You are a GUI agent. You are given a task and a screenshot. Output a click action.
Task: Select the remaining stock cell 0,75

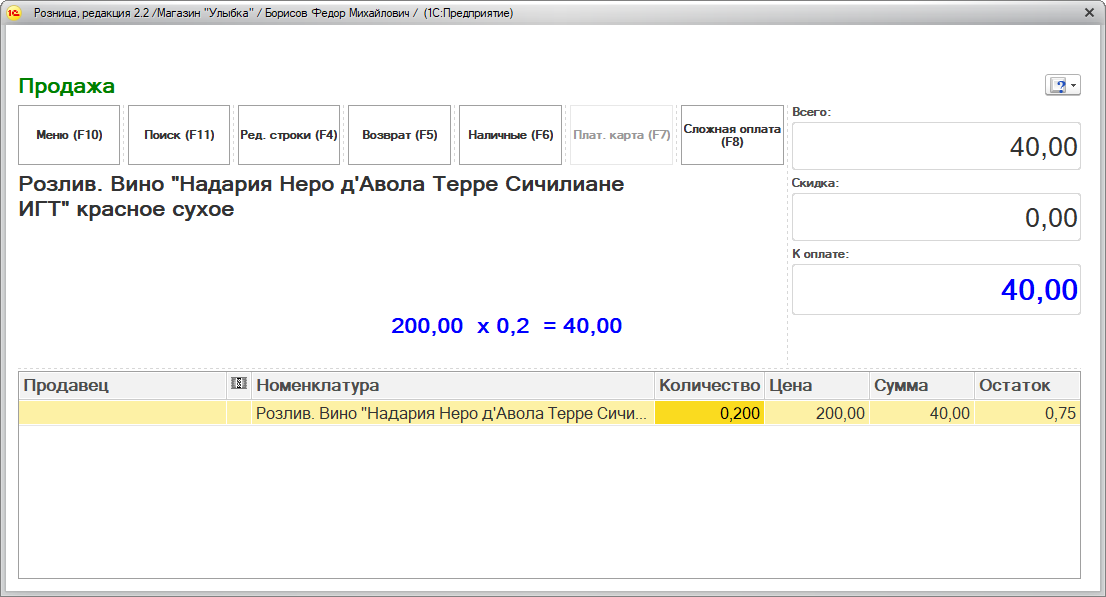pyautogui.click(x=1027, y=413)
